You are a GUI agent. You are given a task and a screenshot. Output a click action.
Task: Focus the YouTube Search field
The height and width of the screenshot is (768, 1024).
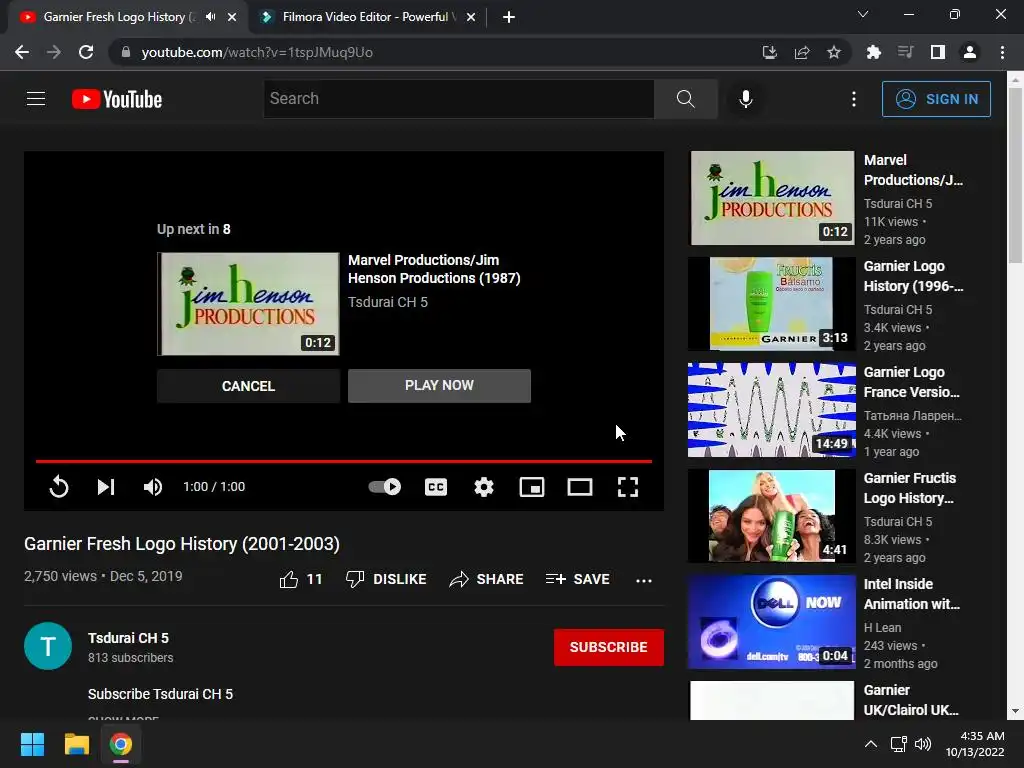pos(458,99)
